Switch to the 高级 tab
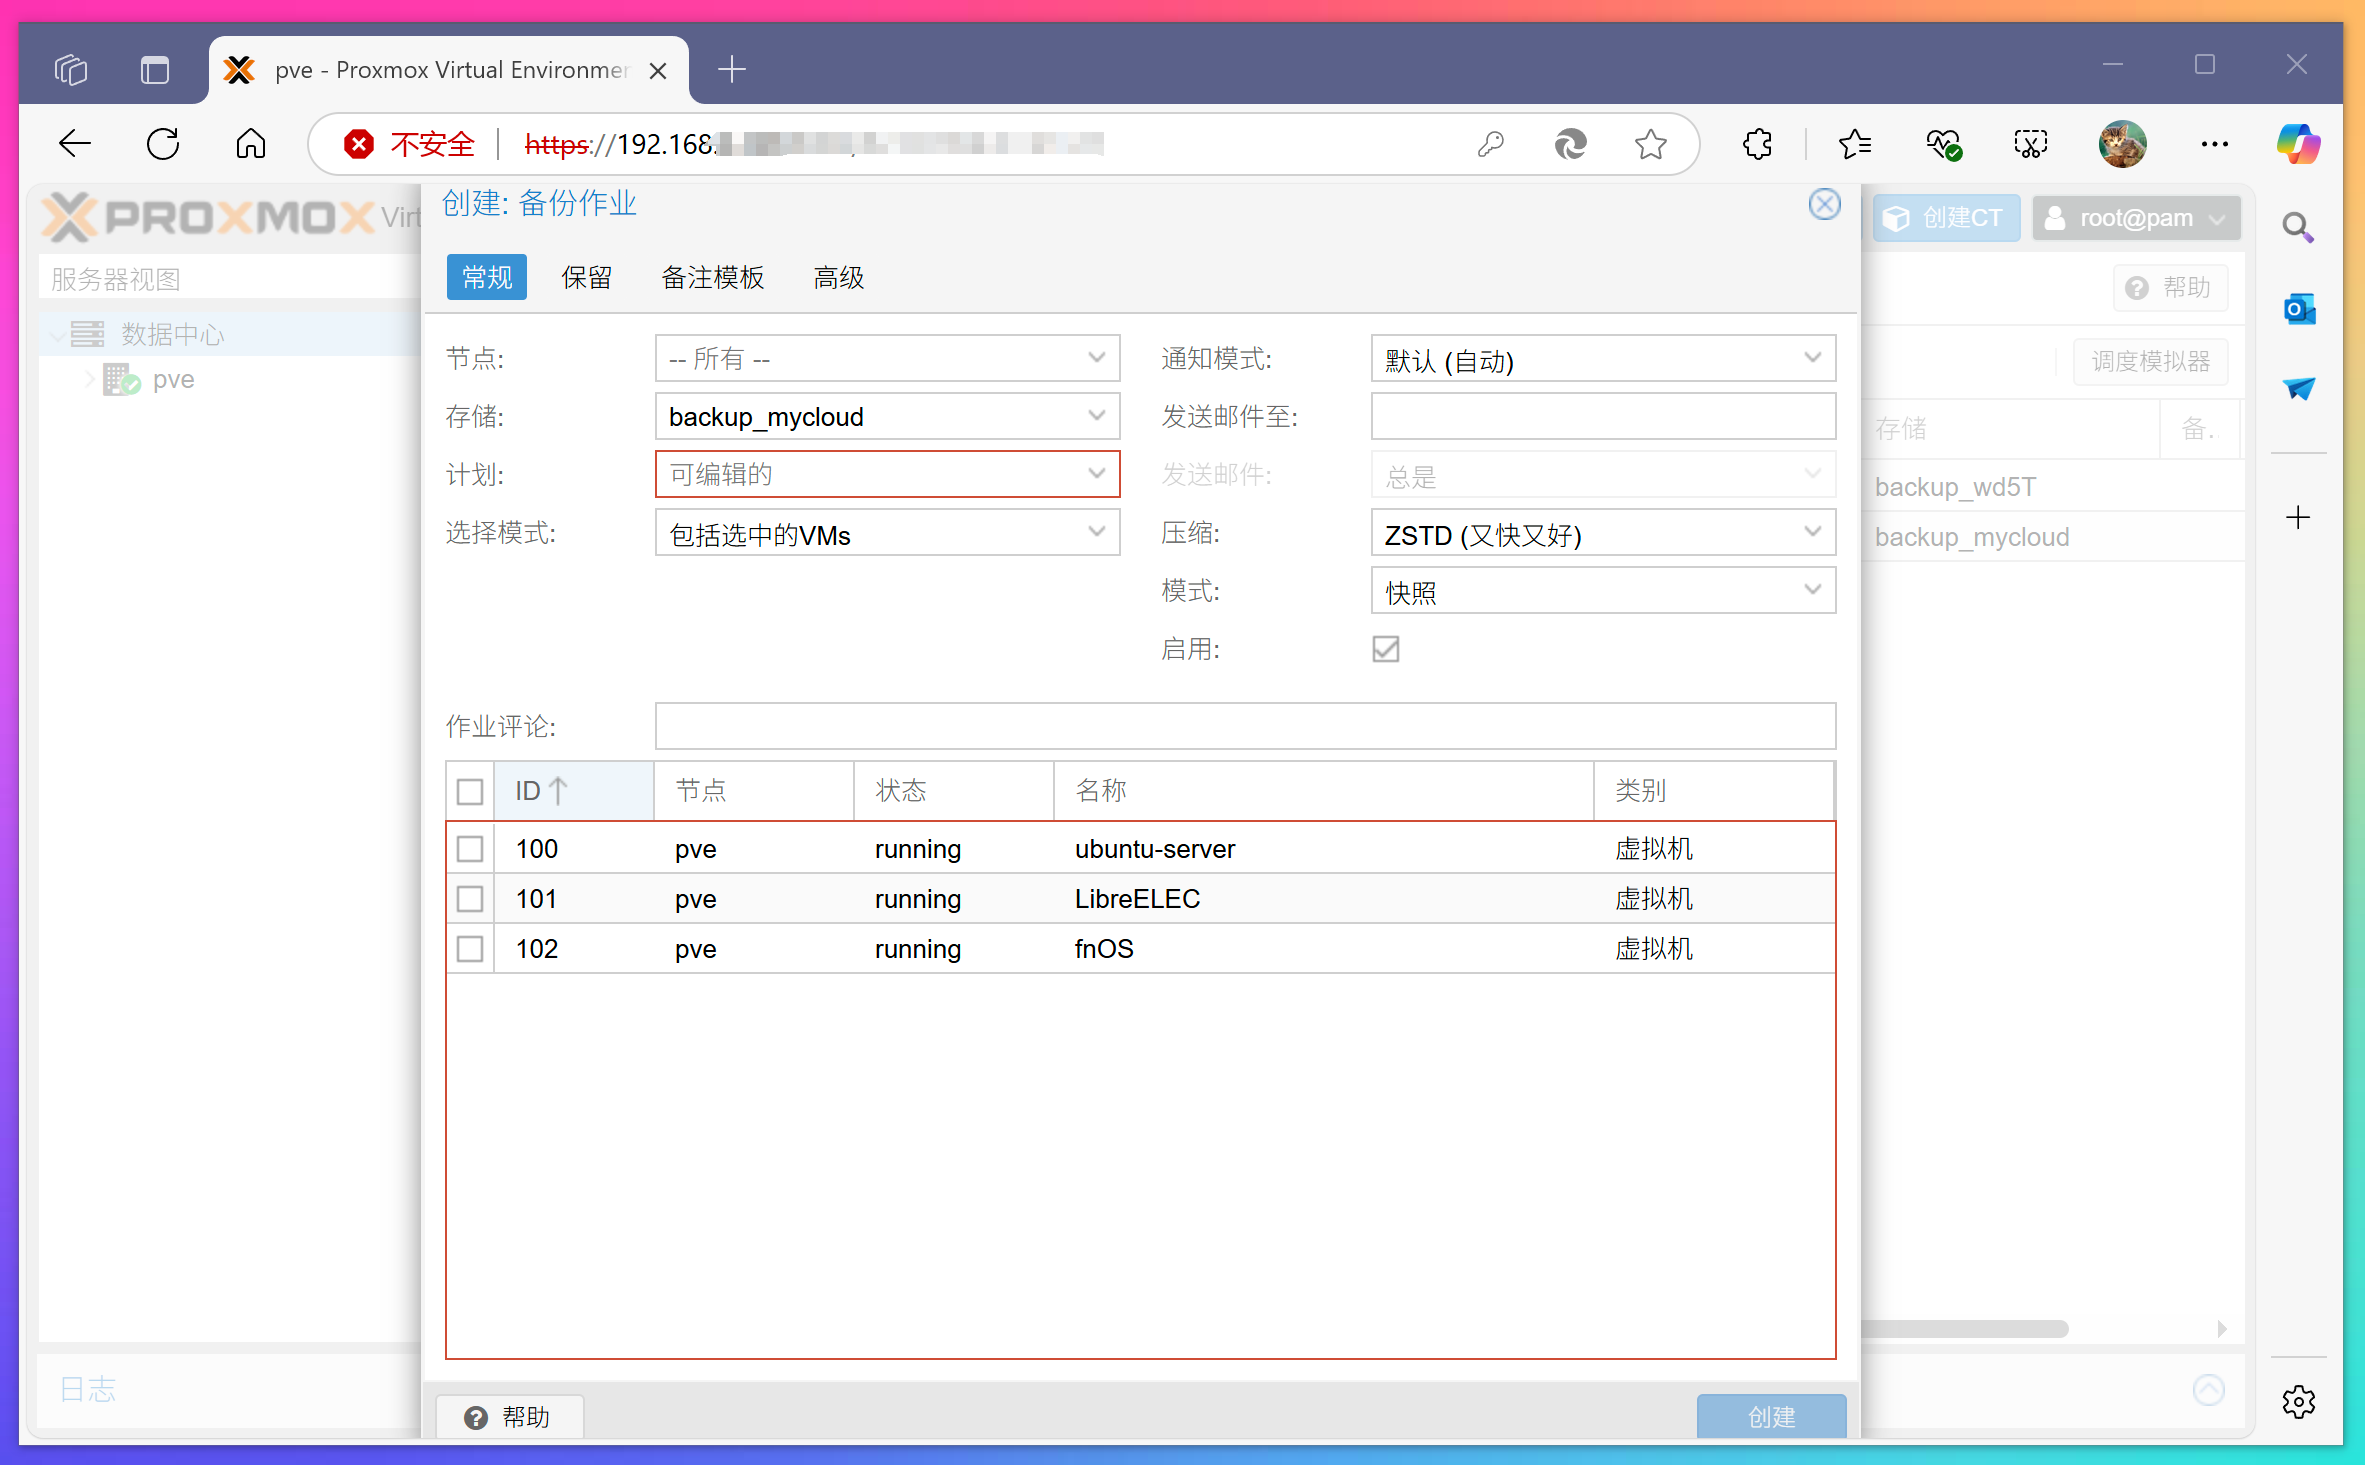 (837, 277)
